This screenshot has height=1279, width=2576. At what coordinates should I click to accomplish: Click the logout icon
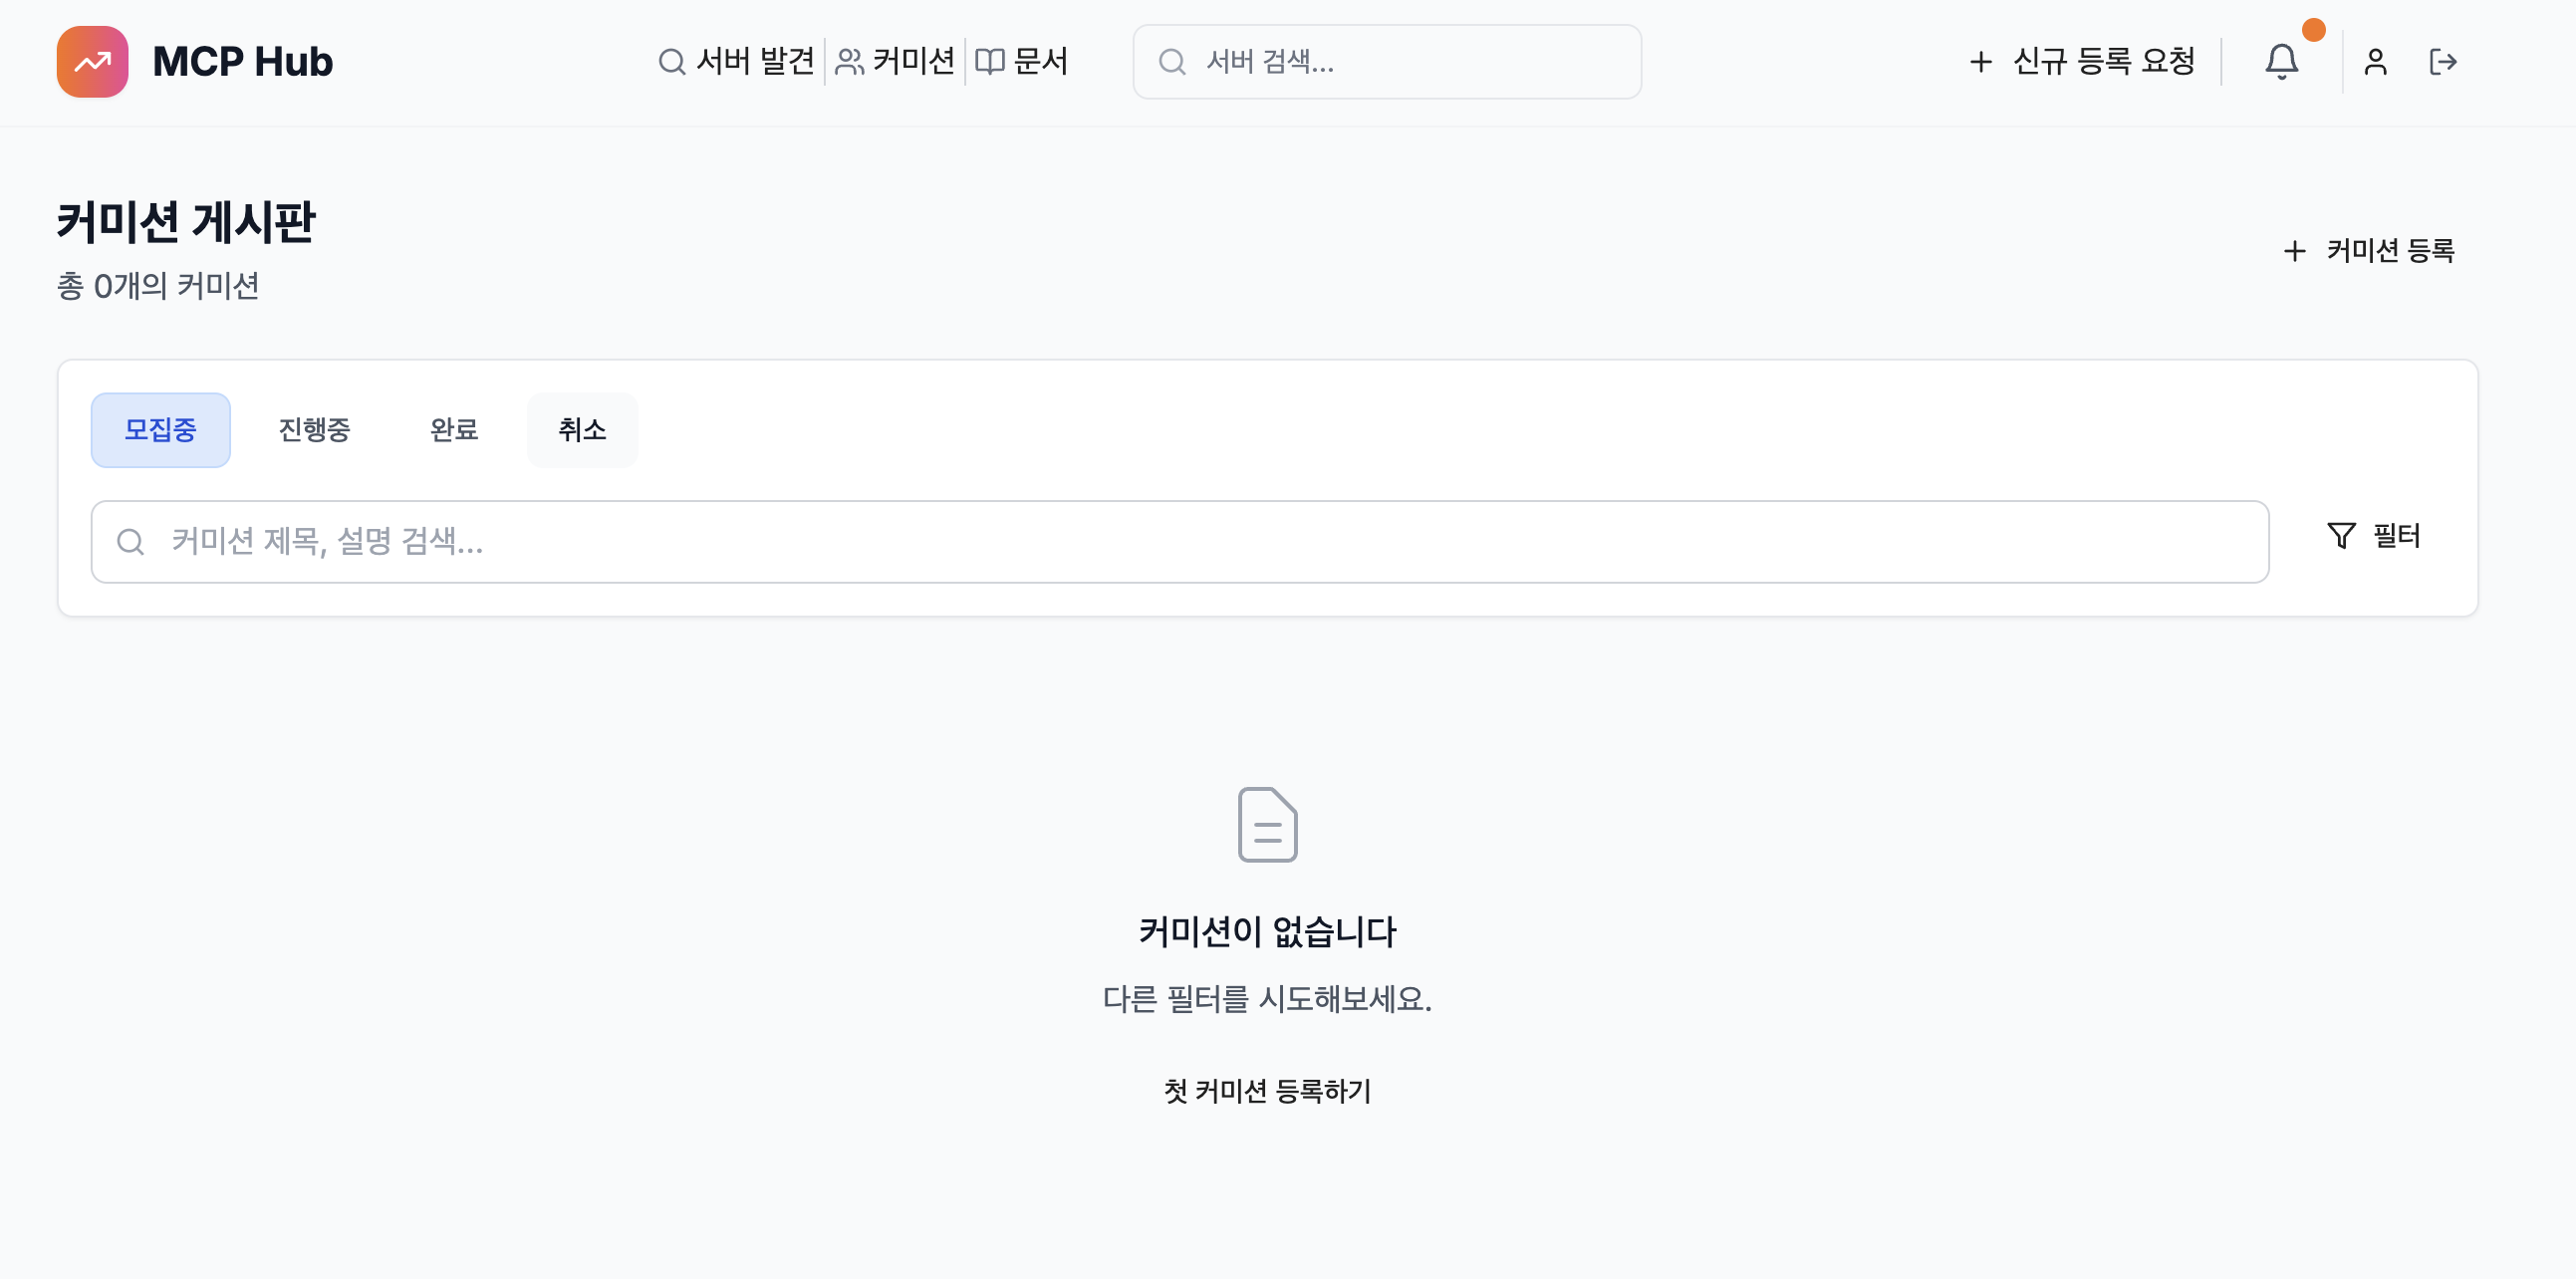click(x=2444, y=62)
